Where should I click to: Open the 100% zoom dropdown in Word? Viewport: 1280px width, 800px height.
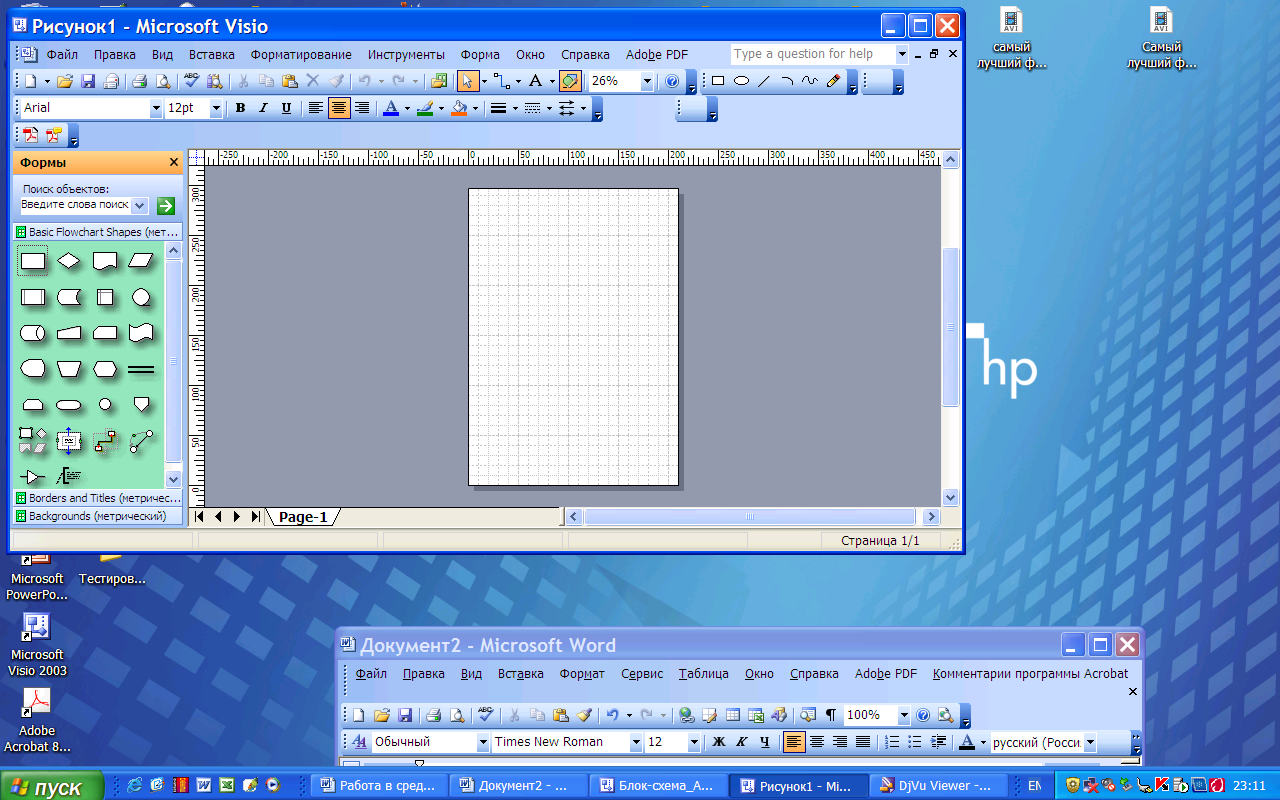pos(904,715)
